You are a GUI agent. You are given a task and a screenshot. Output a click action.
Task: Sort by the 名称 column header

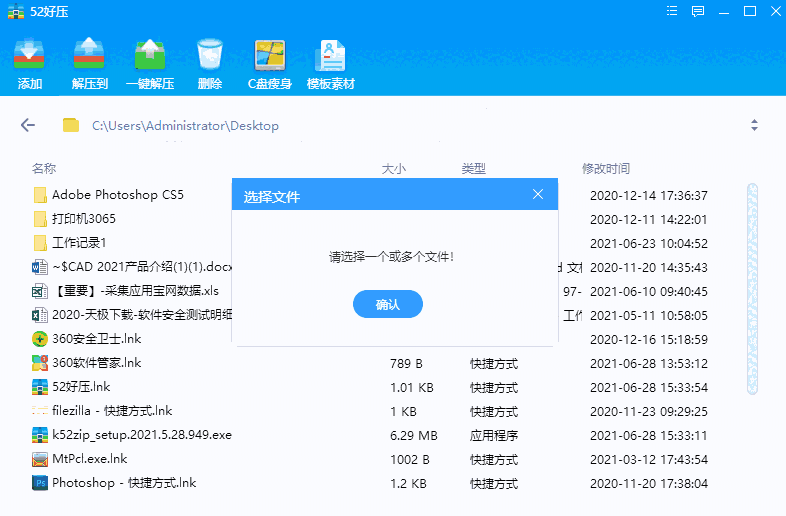click(x=44, y=168)
